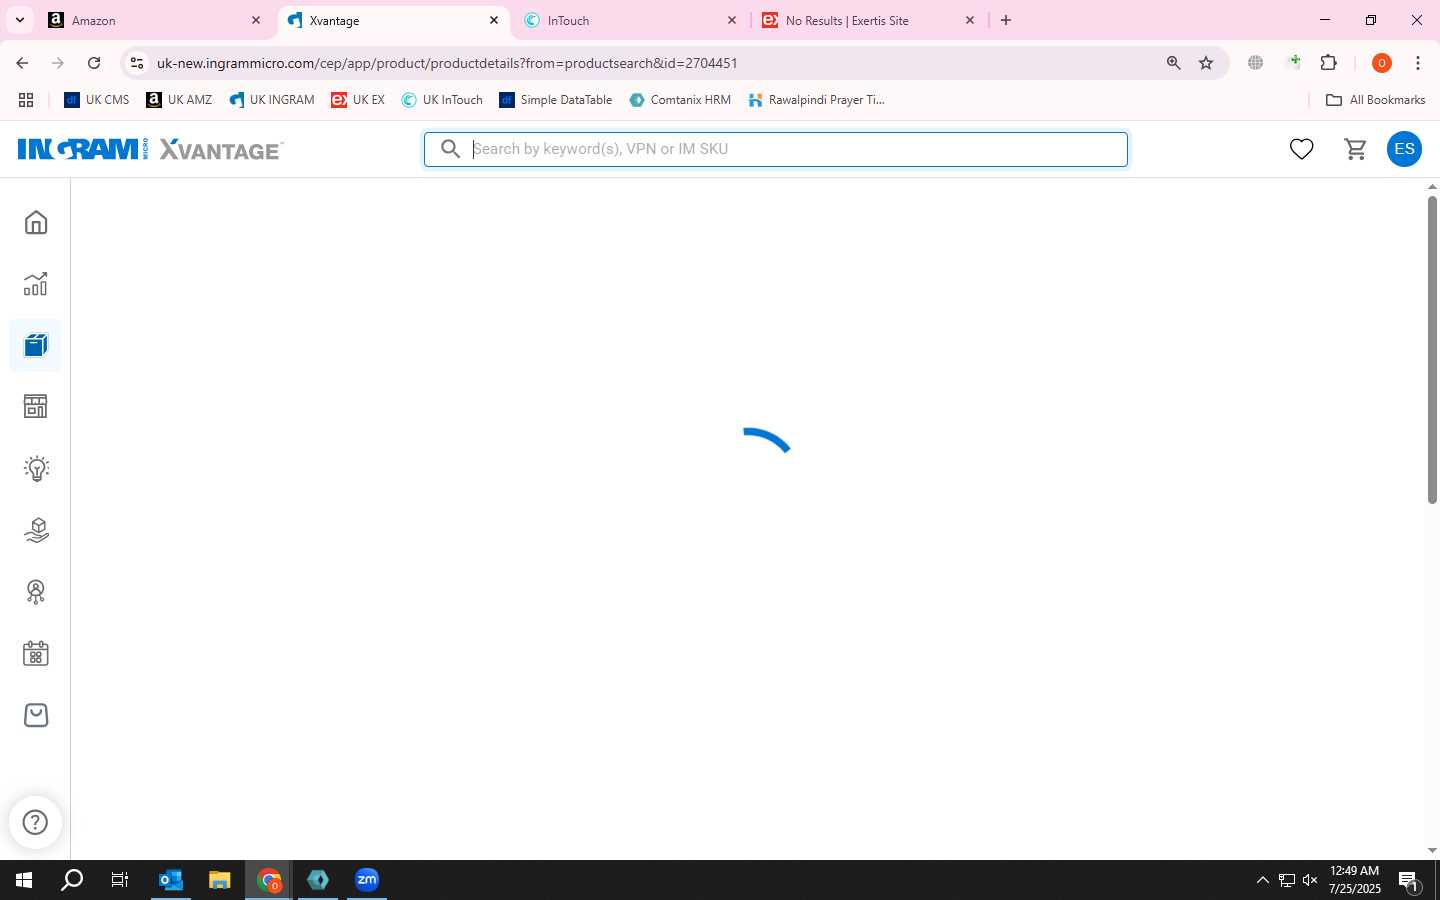Click the address bar URL
Screen dimensions: 1440x900
[x=447, y=63]
